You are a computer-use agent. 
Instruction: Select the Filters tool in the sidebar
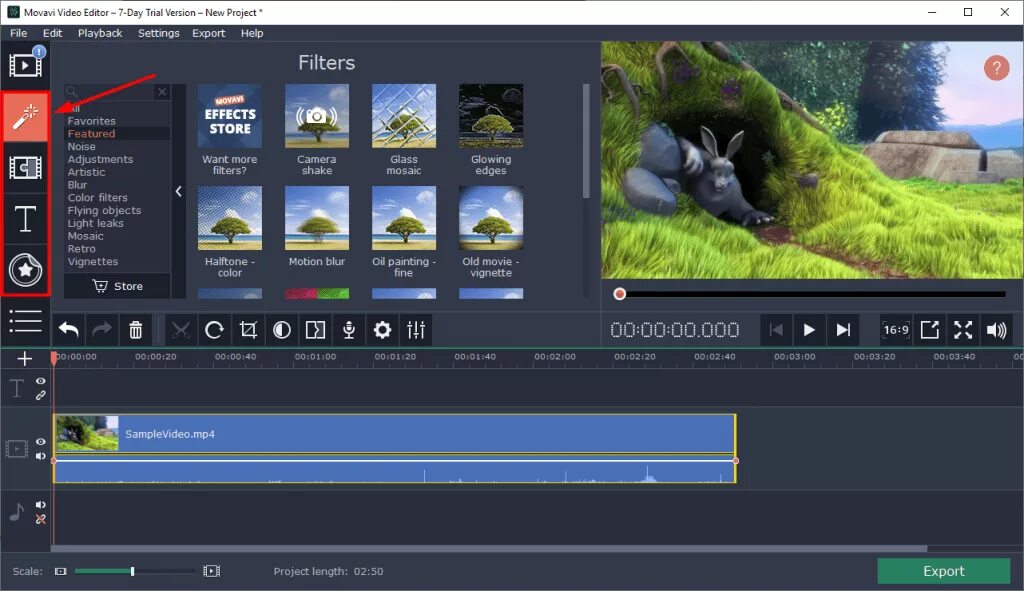(x=25, y=115)
